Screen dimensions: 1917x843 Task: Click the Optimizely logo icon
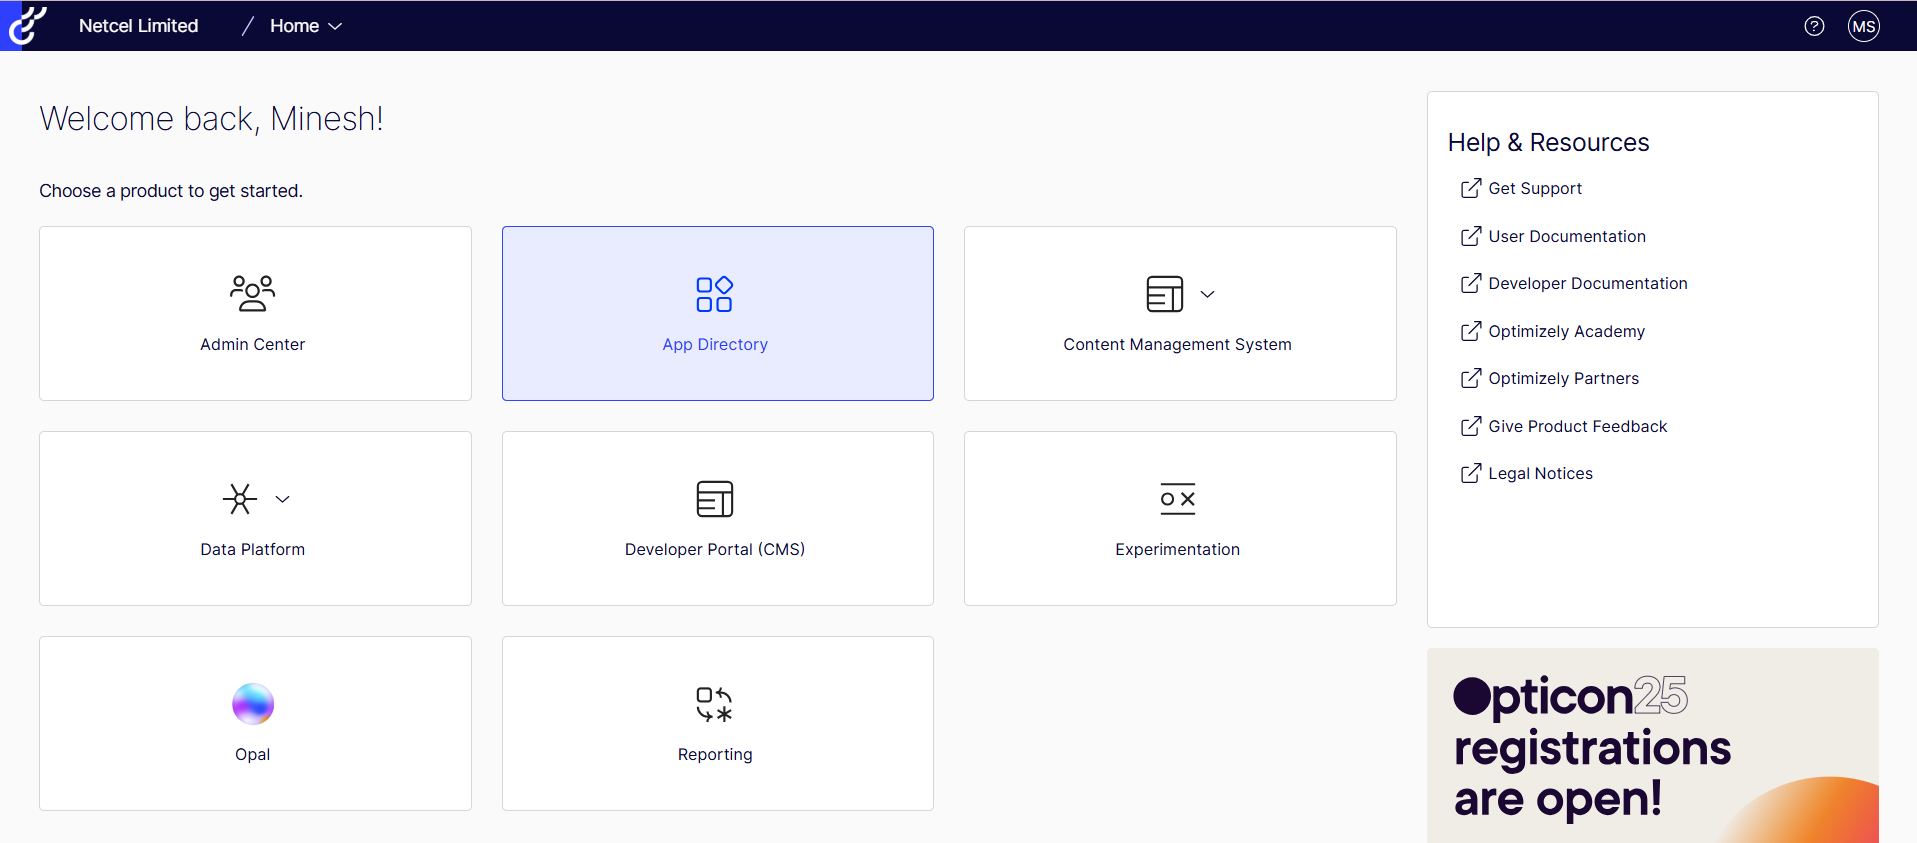[26, 26]
